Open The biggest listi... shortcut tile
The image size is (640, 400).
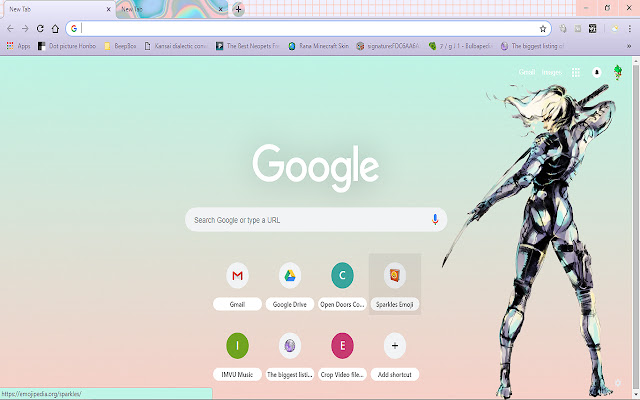tap(290, 356)
